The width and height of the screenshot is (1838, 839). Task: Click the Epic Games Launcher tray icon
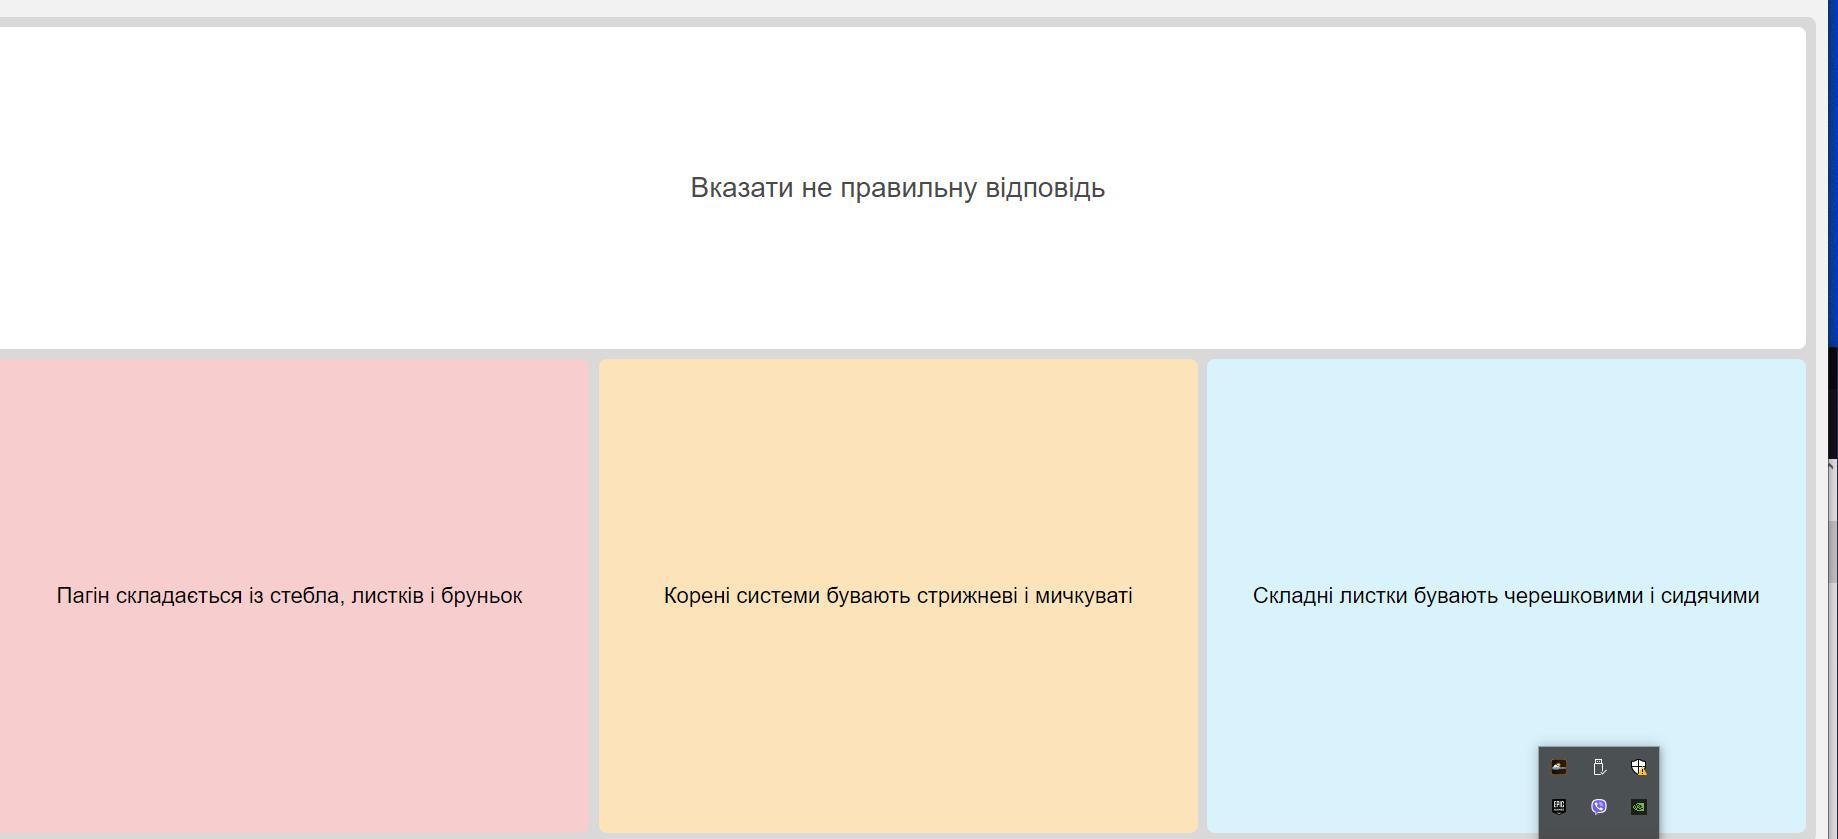coord(1558,806)
